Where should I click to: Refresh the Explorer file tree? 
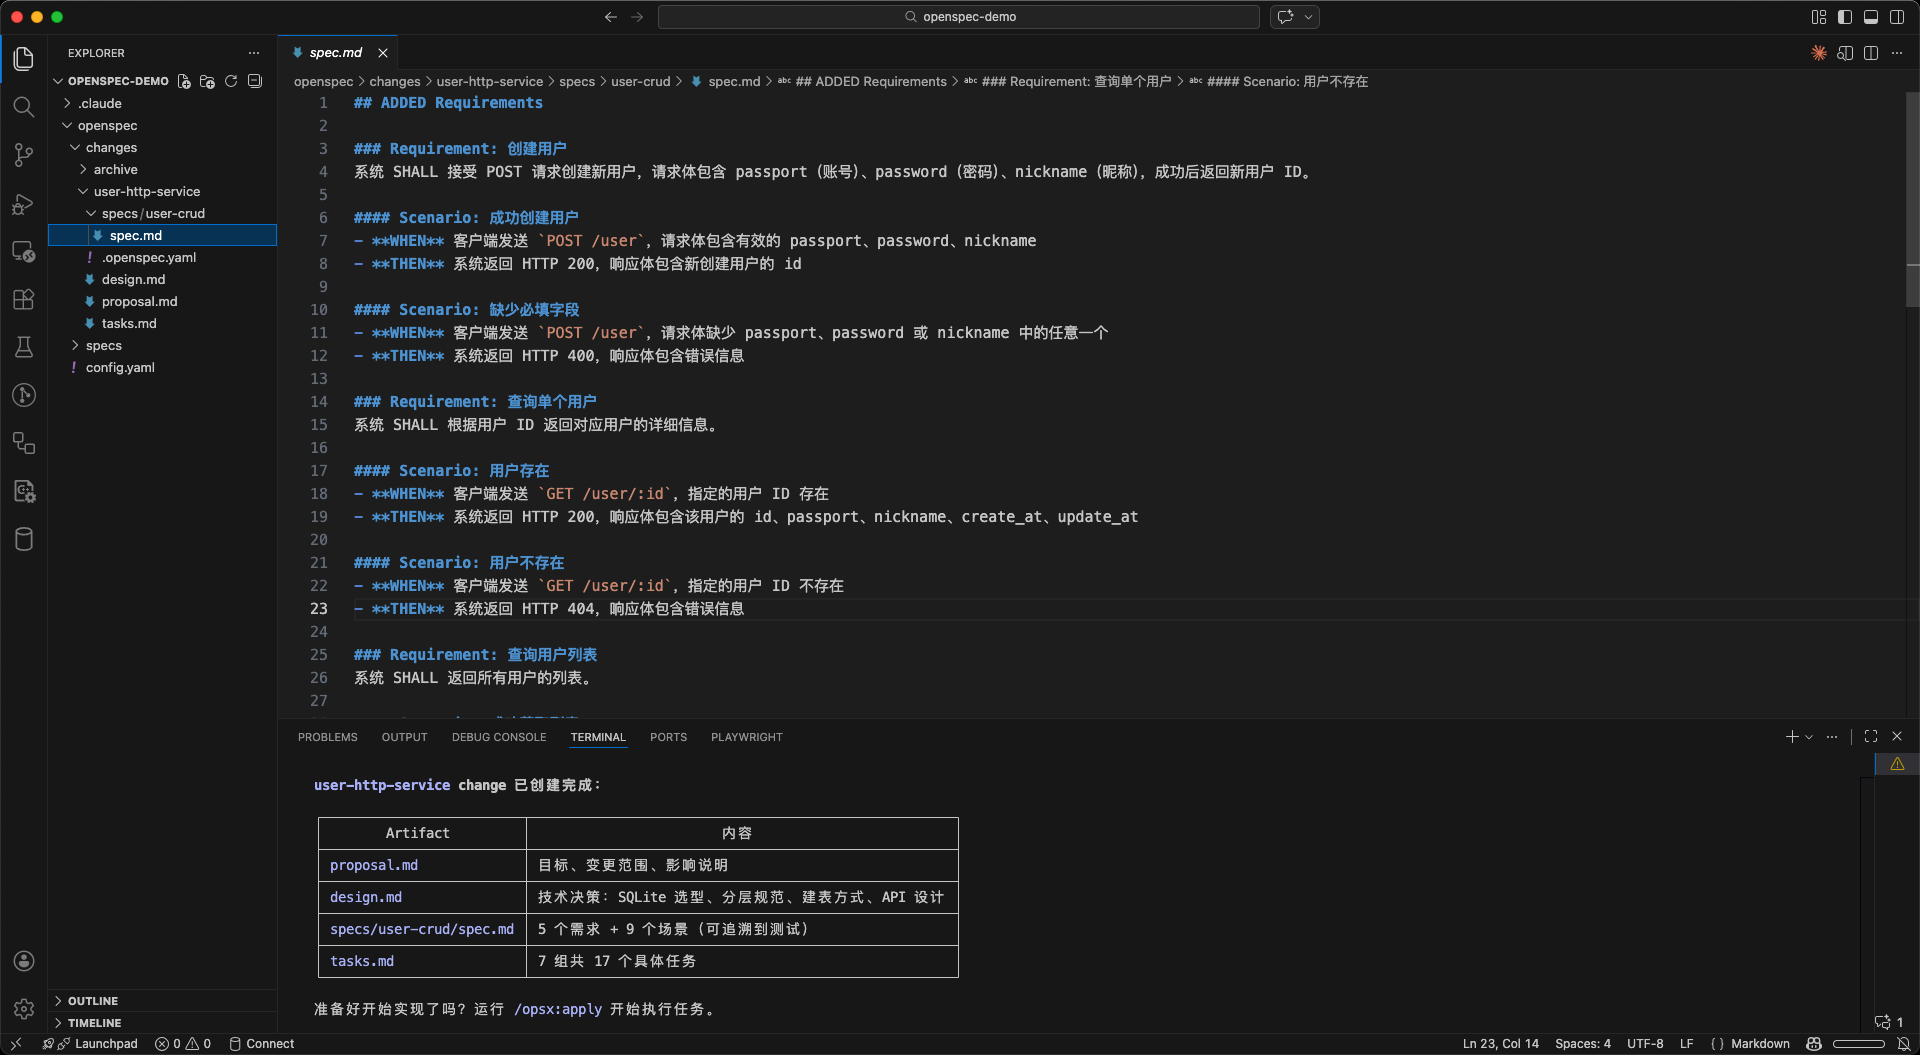click(x=231, y=81)
